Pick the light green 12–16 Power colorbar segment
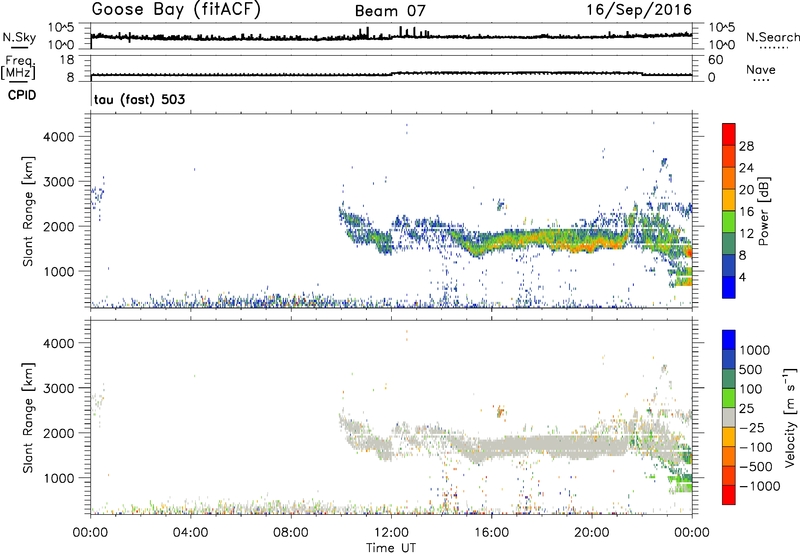The height and width of the screenshot is (554, 800). point(729,221)
